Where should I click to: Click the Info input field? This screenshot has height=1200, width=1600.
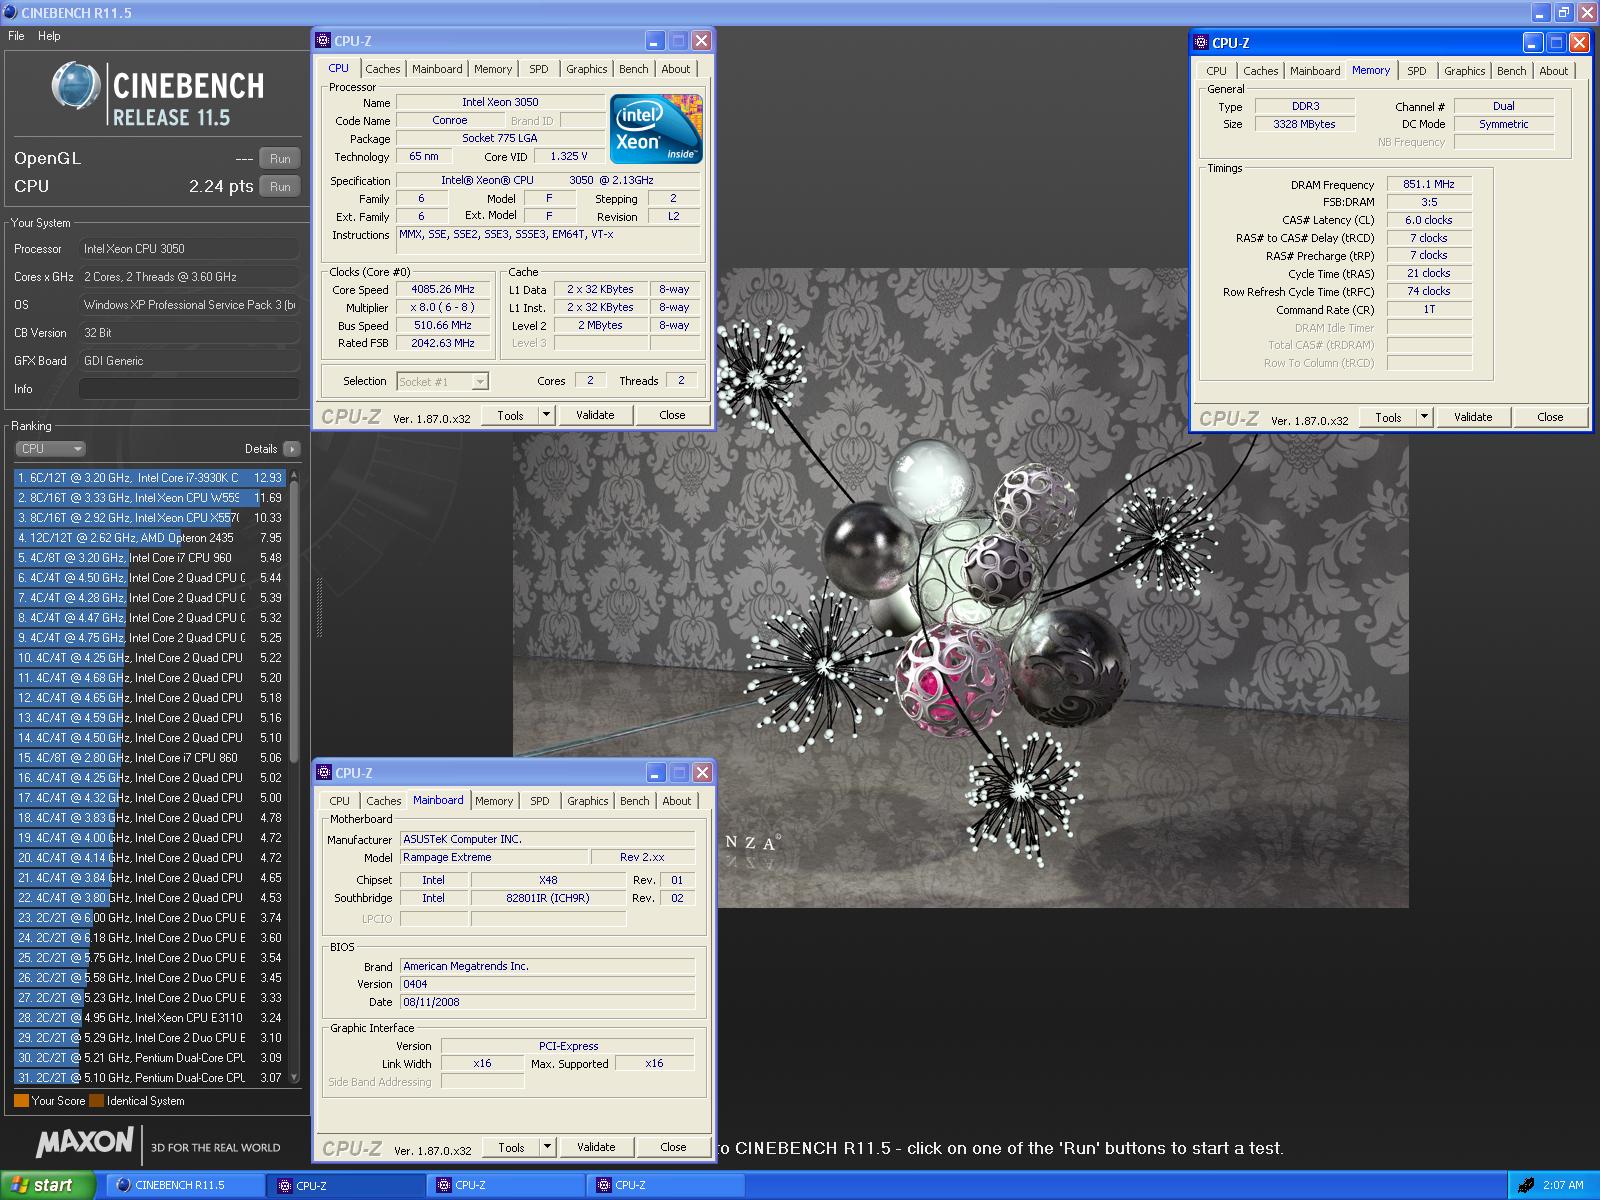click(x=189, y=389)
